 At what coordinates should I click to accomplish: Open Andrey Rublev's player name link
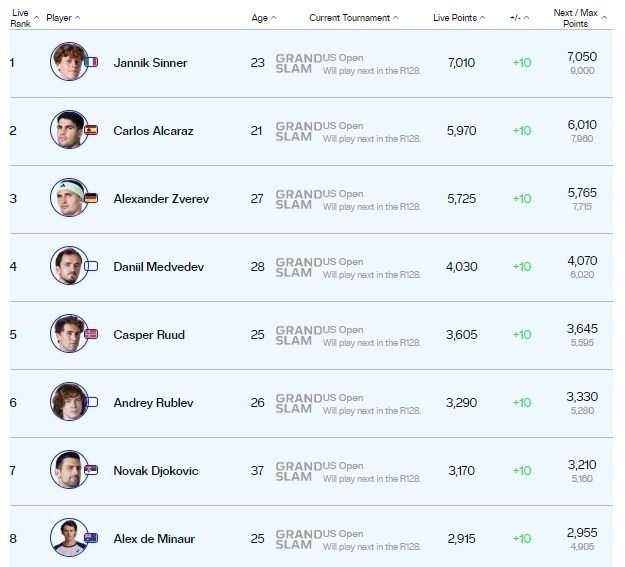point(153,402)
